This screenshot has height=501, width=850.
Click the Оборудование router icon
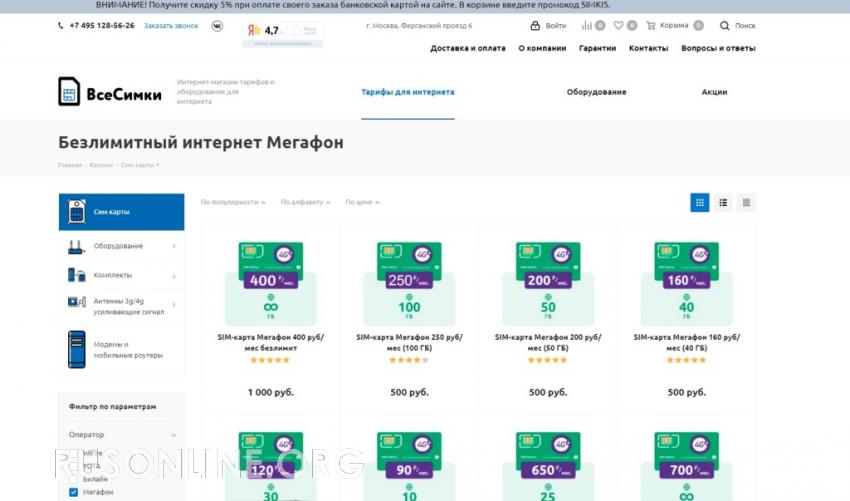76,247
